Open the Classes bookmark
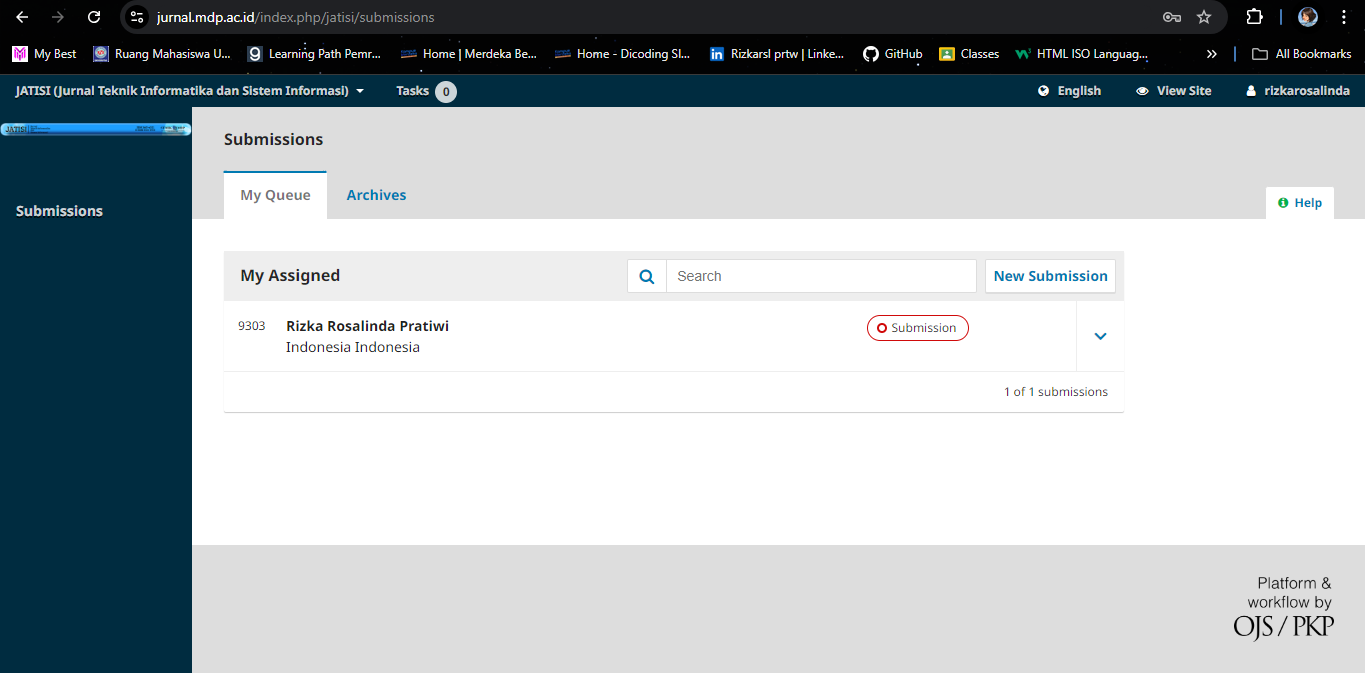Image resolution: width=1365 pixels, height=673 pixels. tap(969, 54)
